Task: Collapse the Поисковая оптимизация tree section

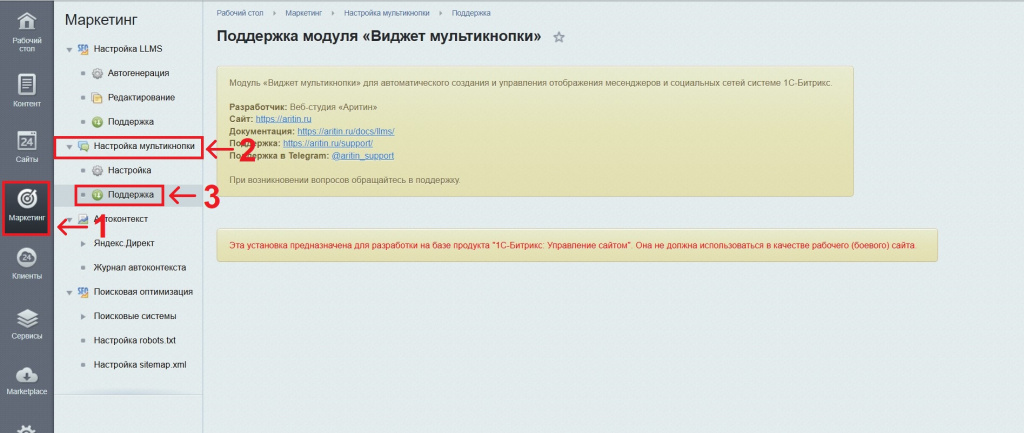Action: point(69,293)
